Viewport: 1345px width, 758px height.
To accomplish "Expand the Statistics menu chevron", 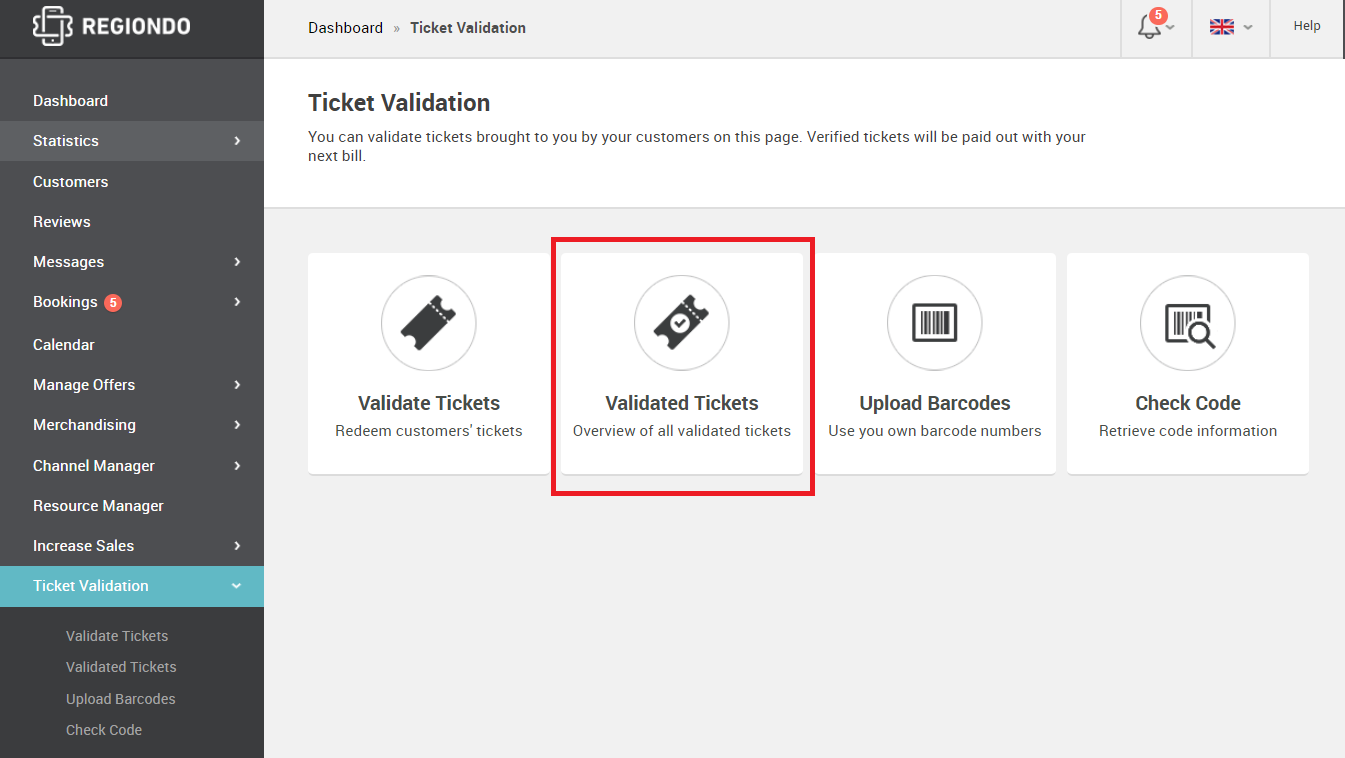I will 237,141.
